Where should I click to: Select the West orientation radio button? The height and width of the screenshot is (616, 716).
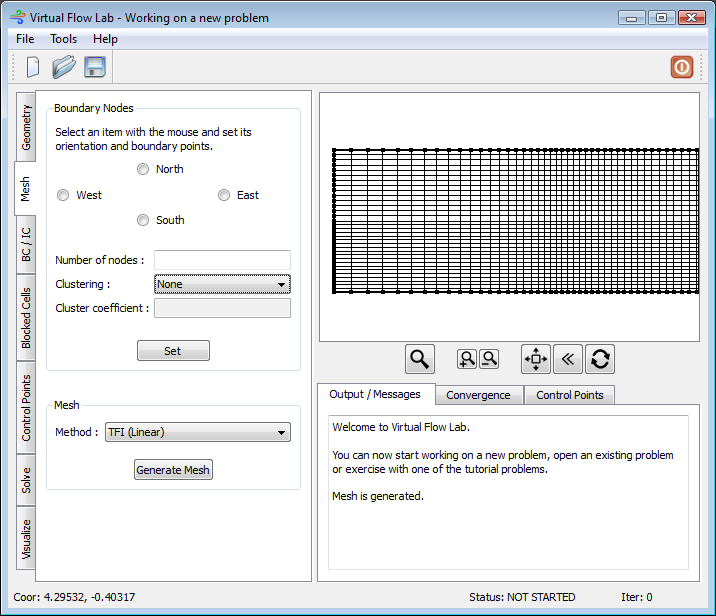click(x=63, y=195)
